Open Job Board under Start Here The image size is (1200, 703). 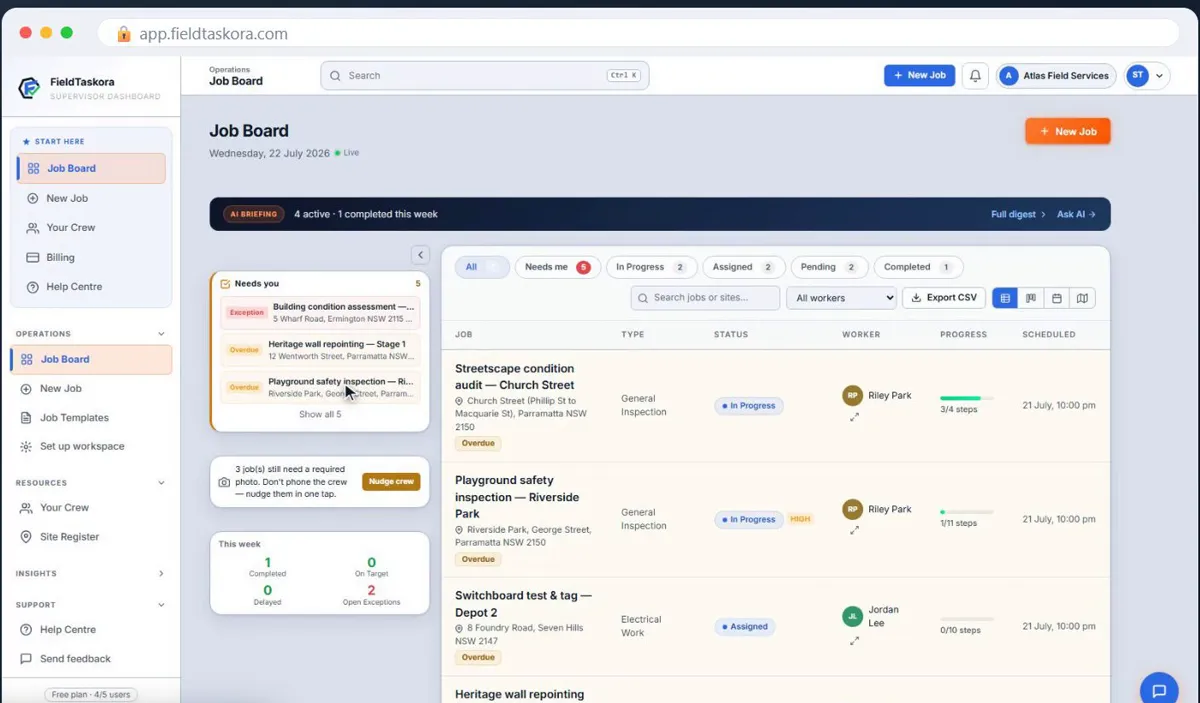pos(91,169)
